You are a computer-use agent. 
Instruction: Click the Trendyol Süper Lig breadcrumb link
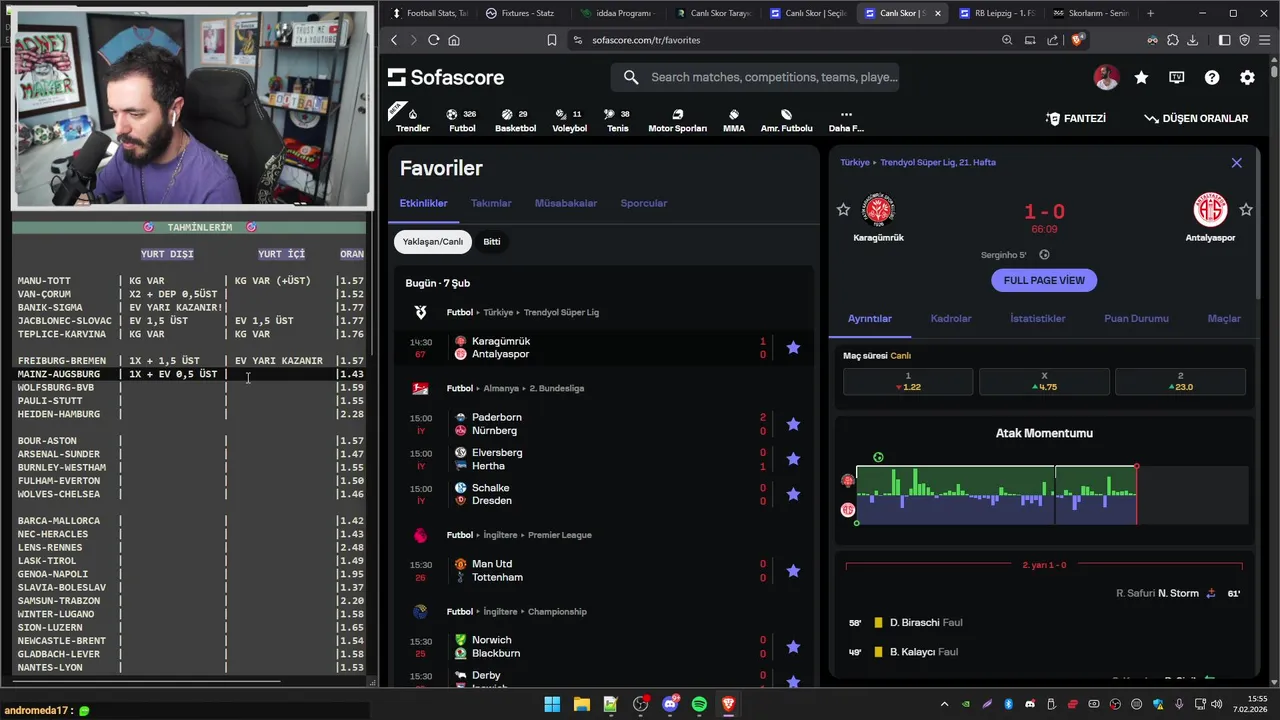(938, 162)
